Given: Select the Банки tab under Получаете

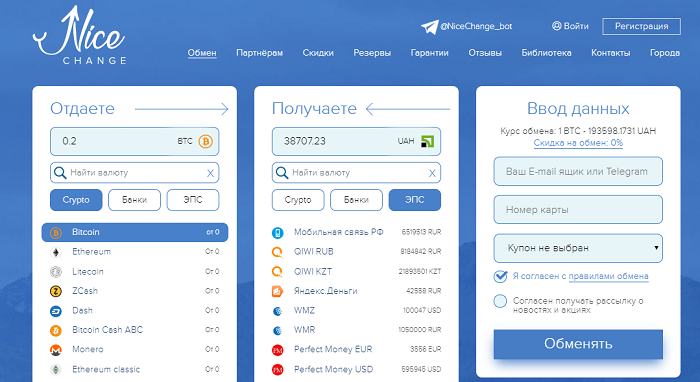Looking at the screenshot, I should pos(356,200).
